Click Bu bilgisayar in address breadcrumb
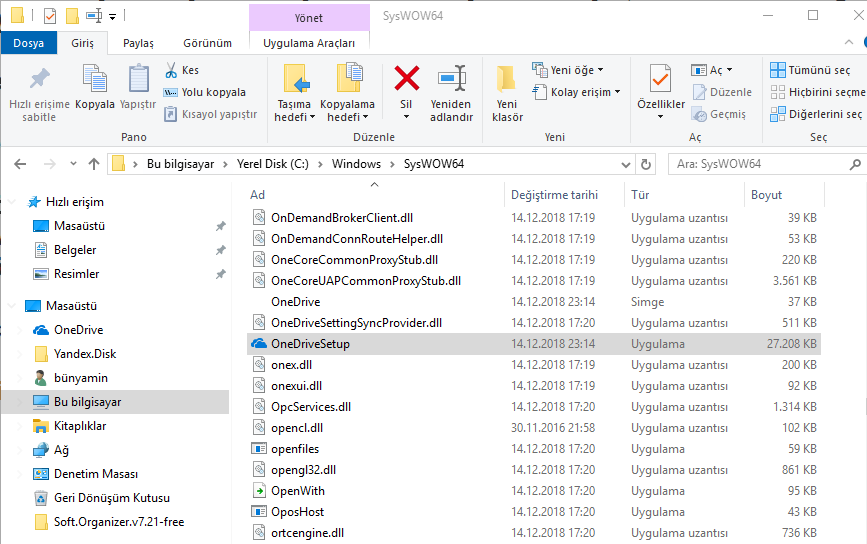This screenshot has height=544, width=867. point(180,164)
